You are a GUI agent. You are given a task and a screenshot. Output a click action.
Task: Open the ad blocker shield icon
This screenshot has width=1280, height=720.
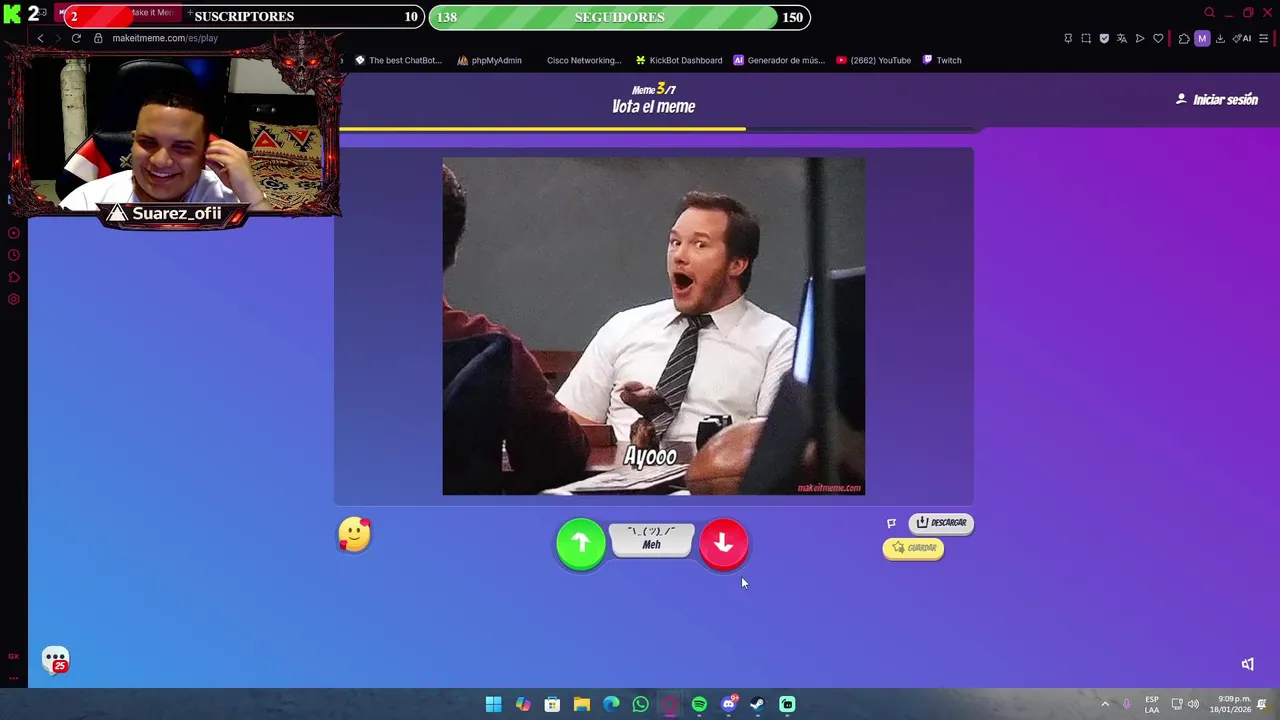(x=1104, y=38)
